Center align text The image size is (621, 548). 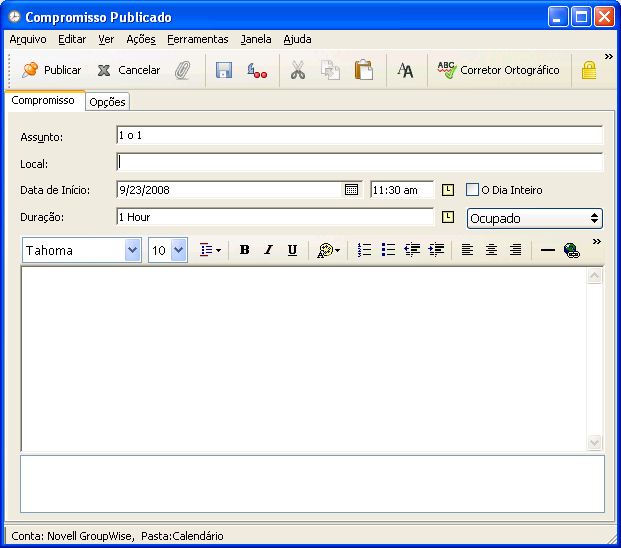pyautogui.click(x=491, y=250)
